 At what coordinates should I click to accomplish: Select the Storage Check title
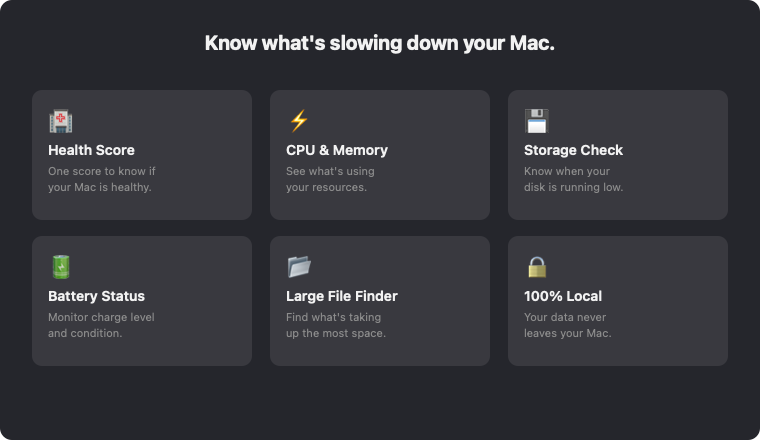573,150
